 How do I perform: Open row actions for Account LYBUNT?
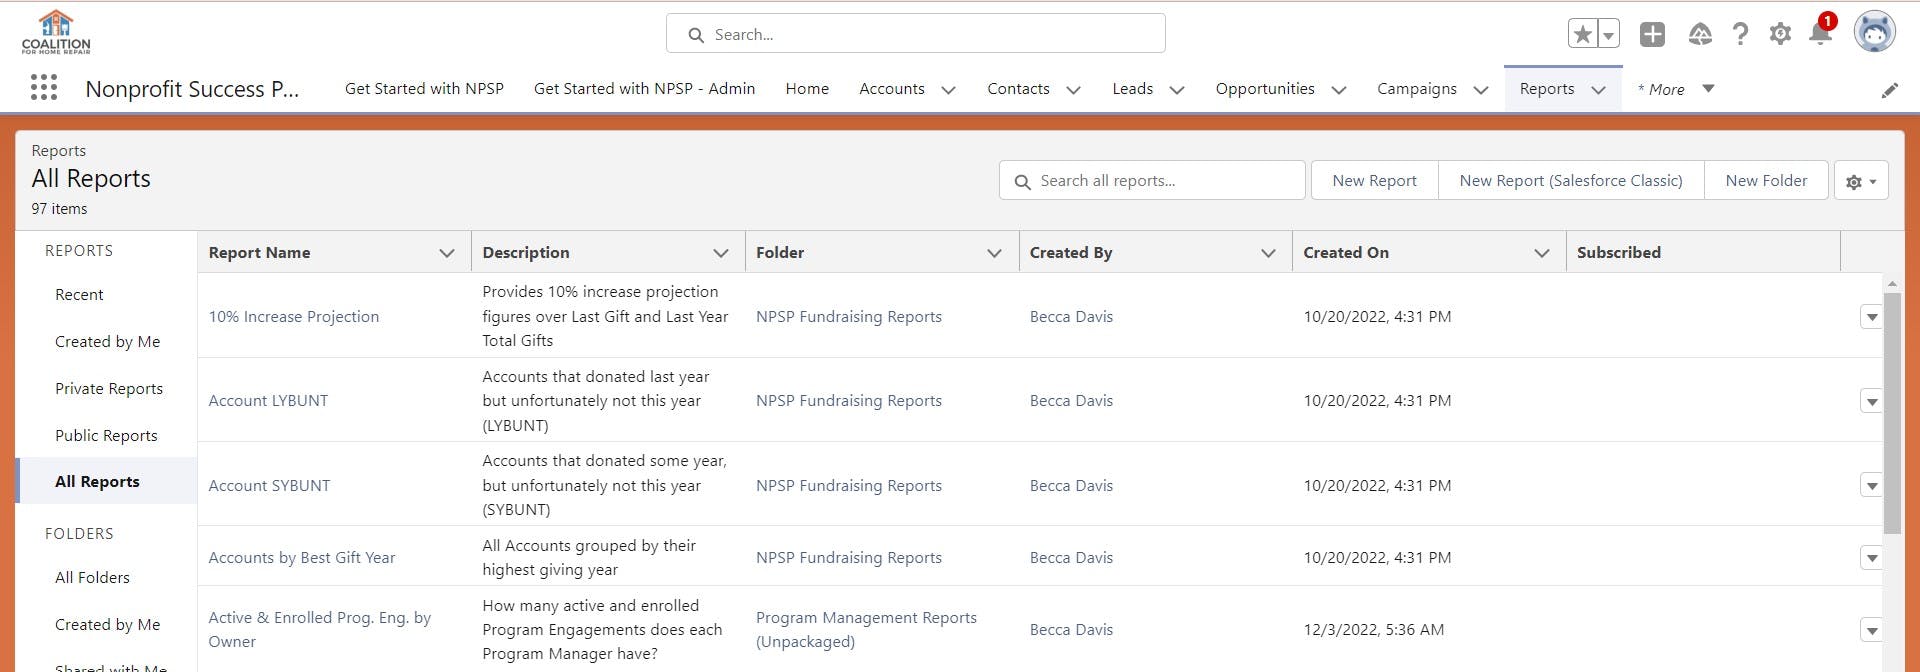[x=1871, y=401]
